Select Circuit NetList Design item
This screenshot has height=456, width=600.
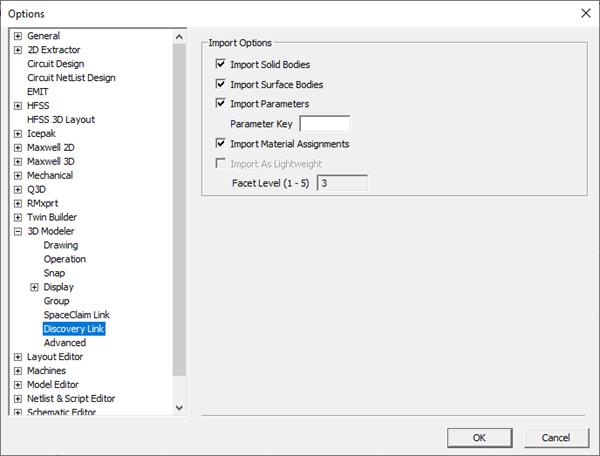71,78
